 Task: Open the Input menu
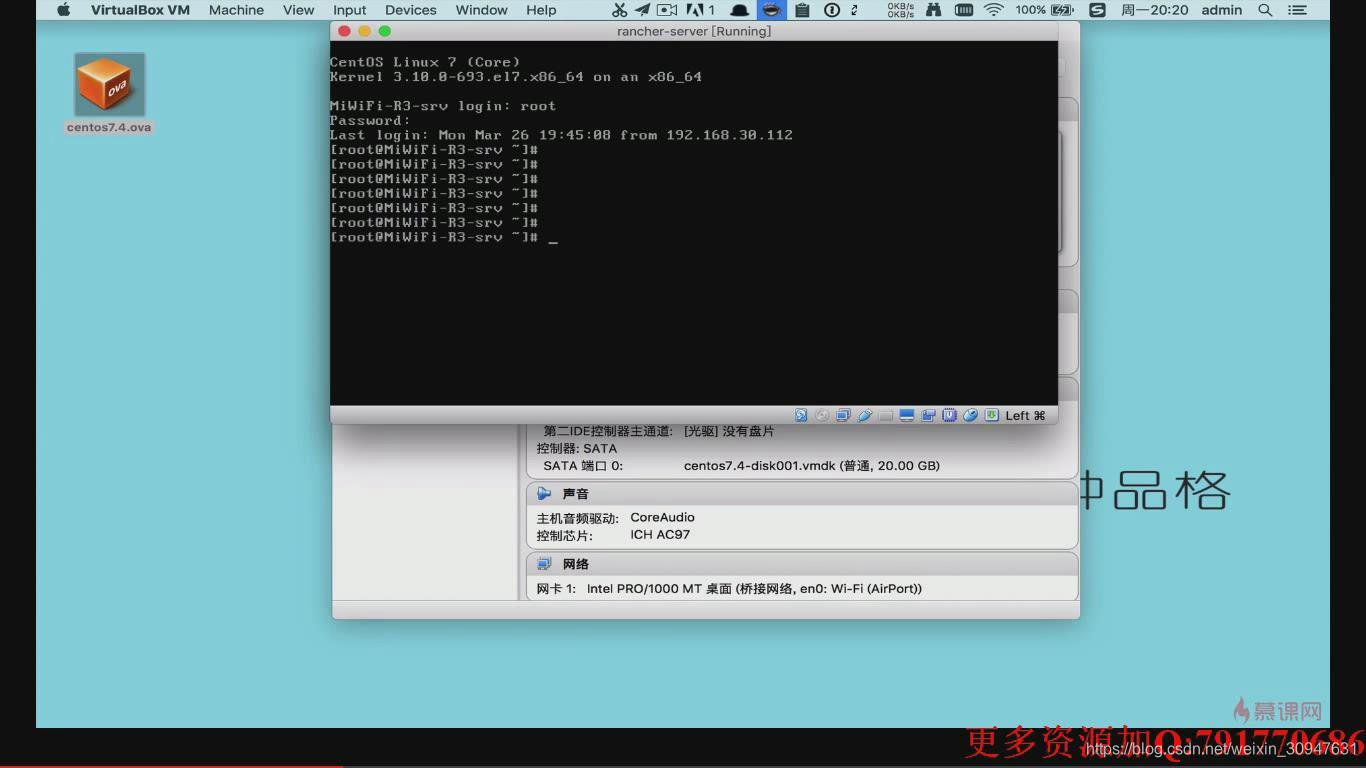tap(350, 10)
